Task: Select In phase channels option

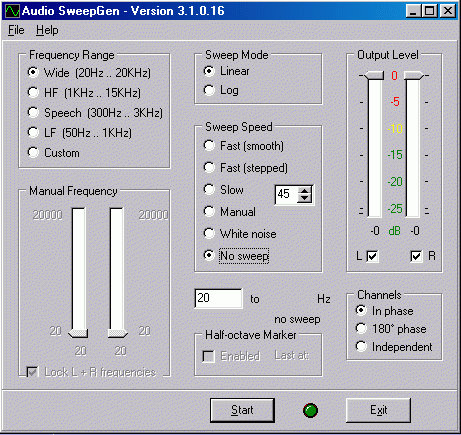Action: coord(385,311)
